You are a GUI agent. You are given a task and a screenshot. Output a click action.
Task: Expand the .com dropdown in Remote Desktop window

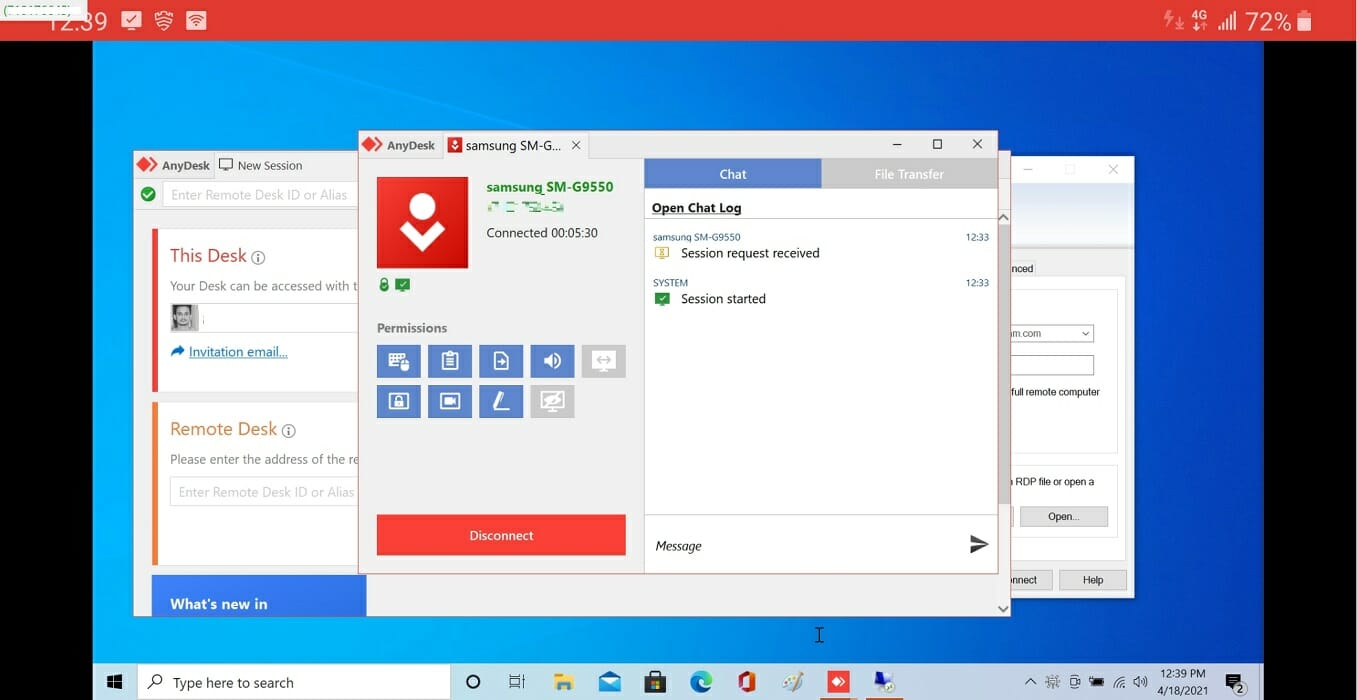(x=1085, y=333)
